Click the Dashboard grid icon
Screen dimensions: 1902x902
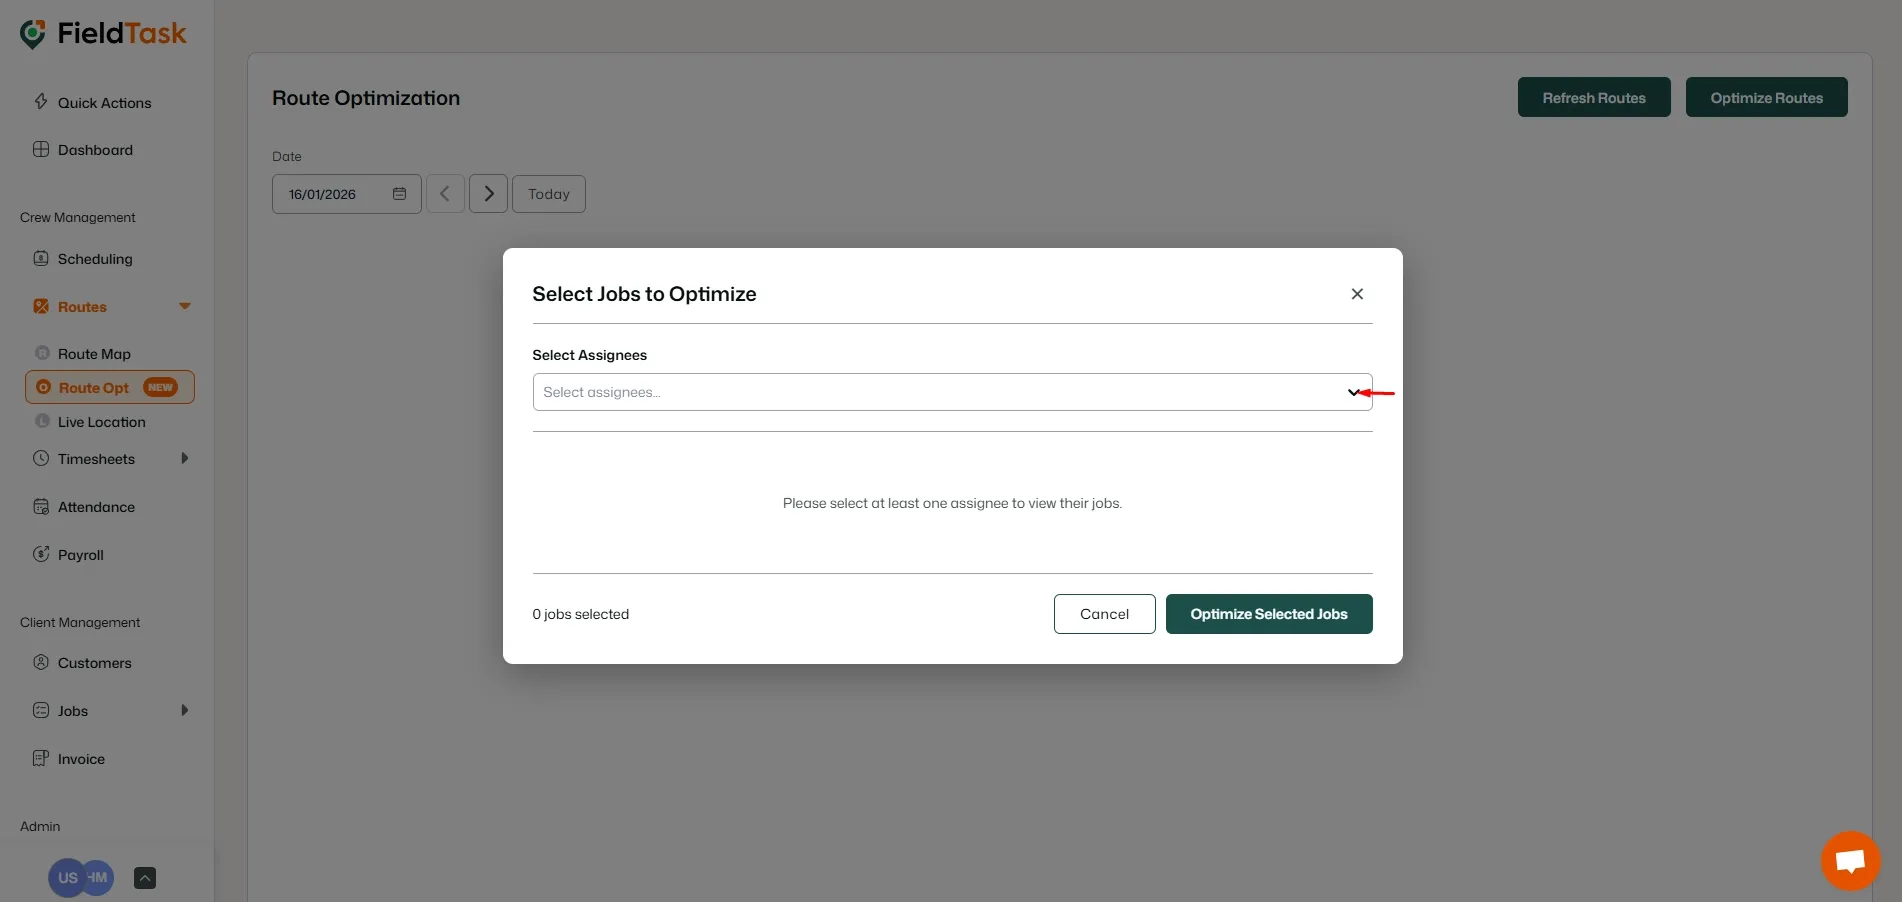(x=41, y=148)
